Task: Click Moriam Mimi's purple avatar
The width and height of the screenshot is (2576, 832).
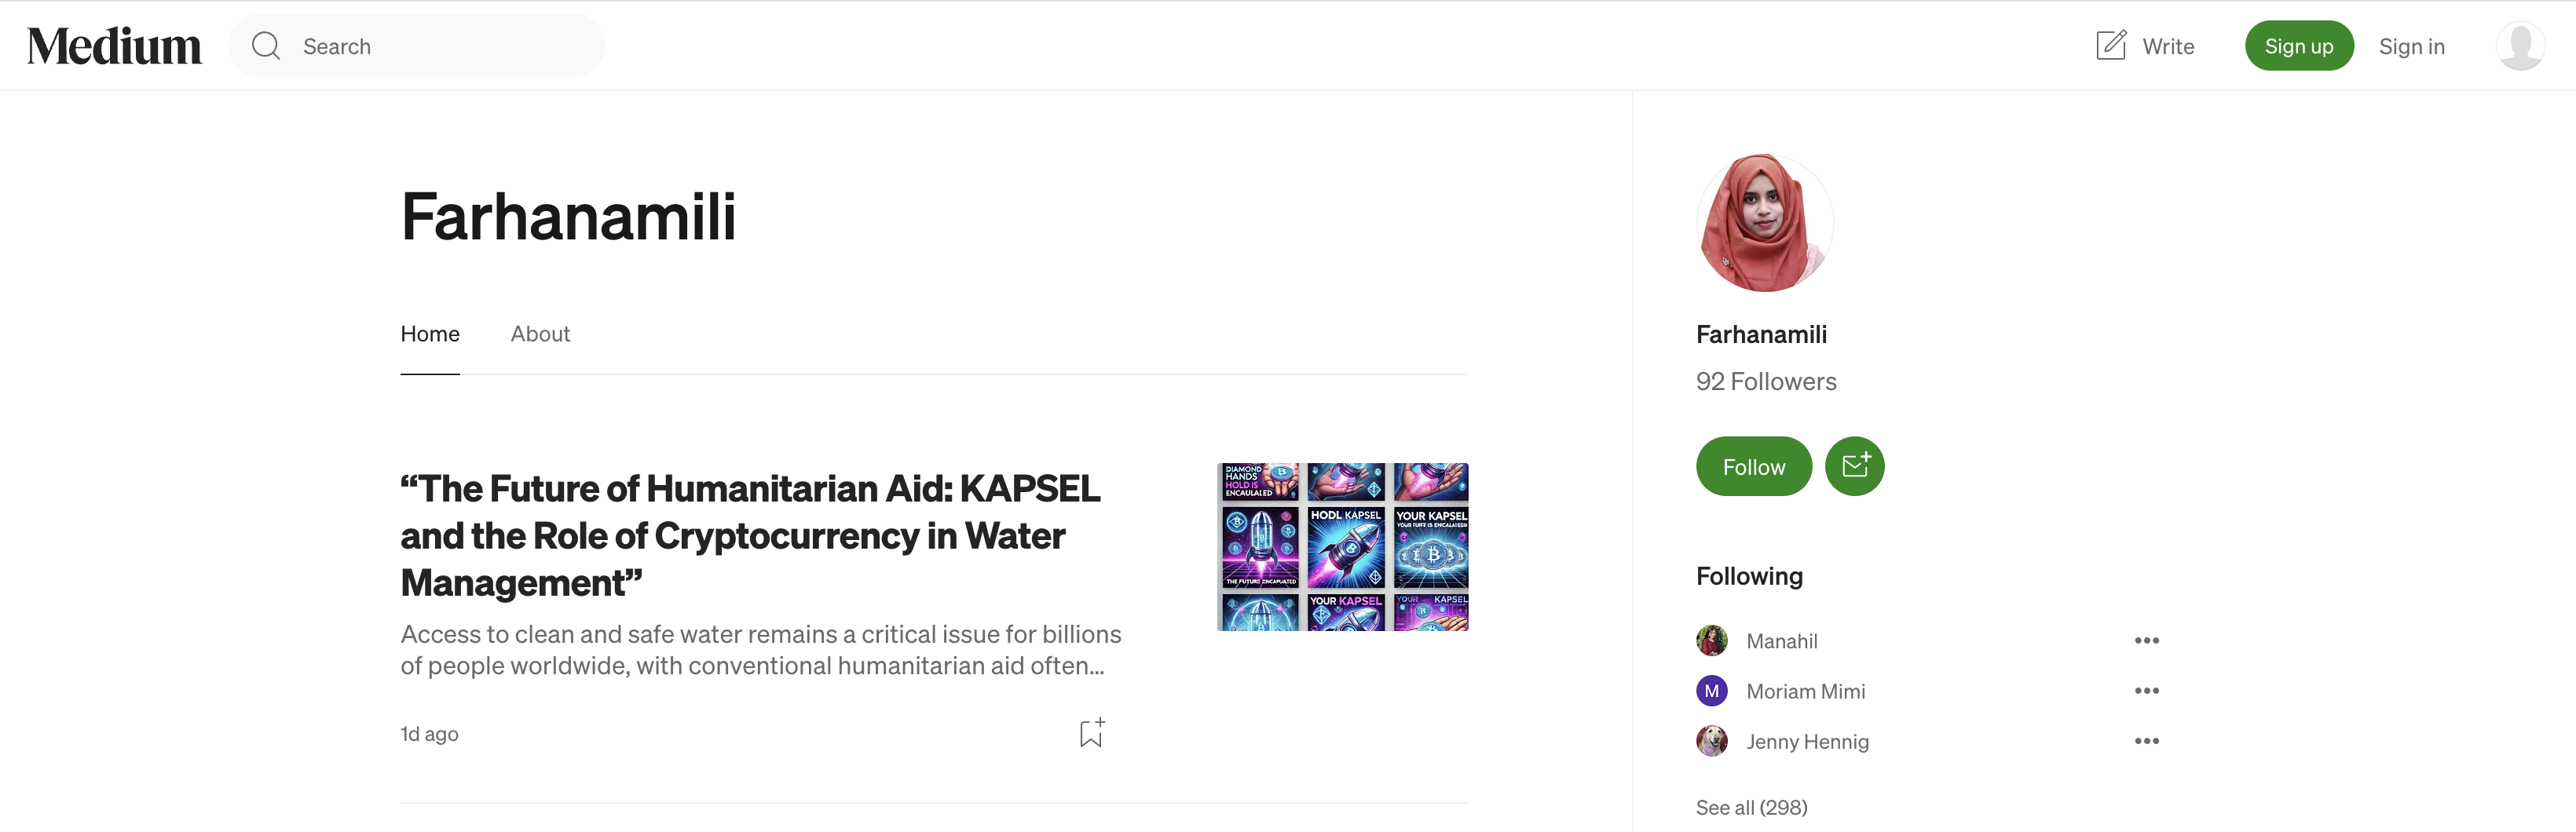Action: click(1711, 691)
